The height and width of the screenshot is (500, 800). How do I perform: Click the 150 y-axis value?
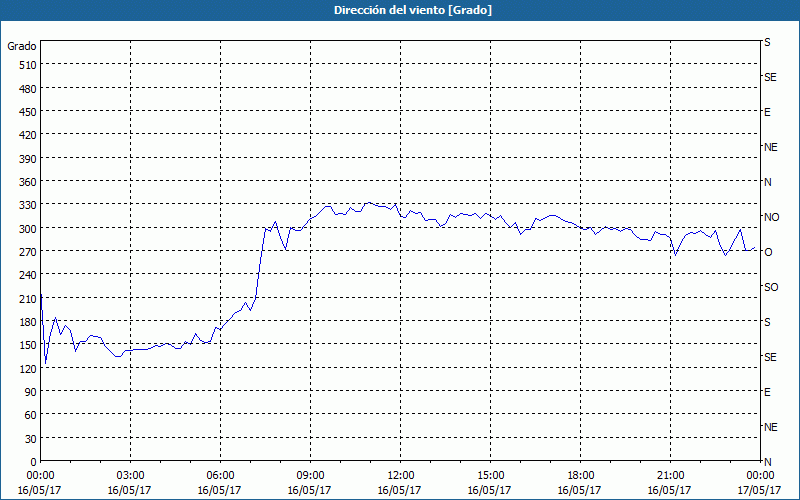click(x=28, y=345)
